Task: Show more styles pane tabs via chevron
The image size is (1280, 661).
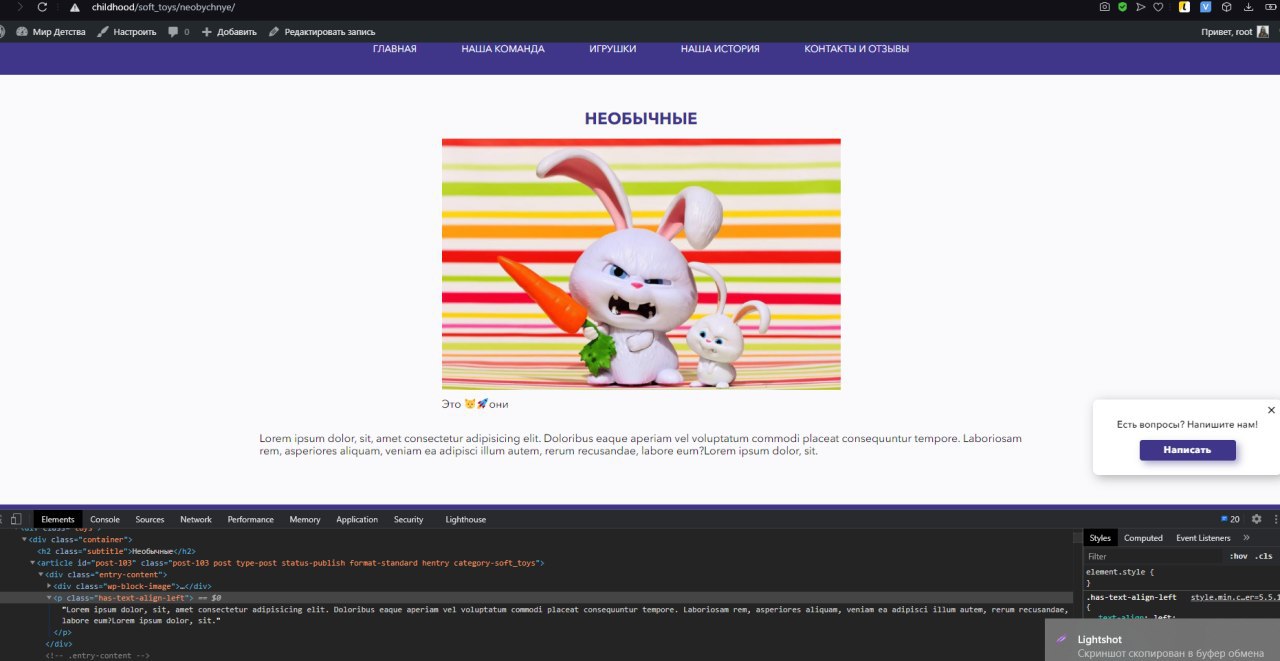Action: click(x=1246, y=538)
